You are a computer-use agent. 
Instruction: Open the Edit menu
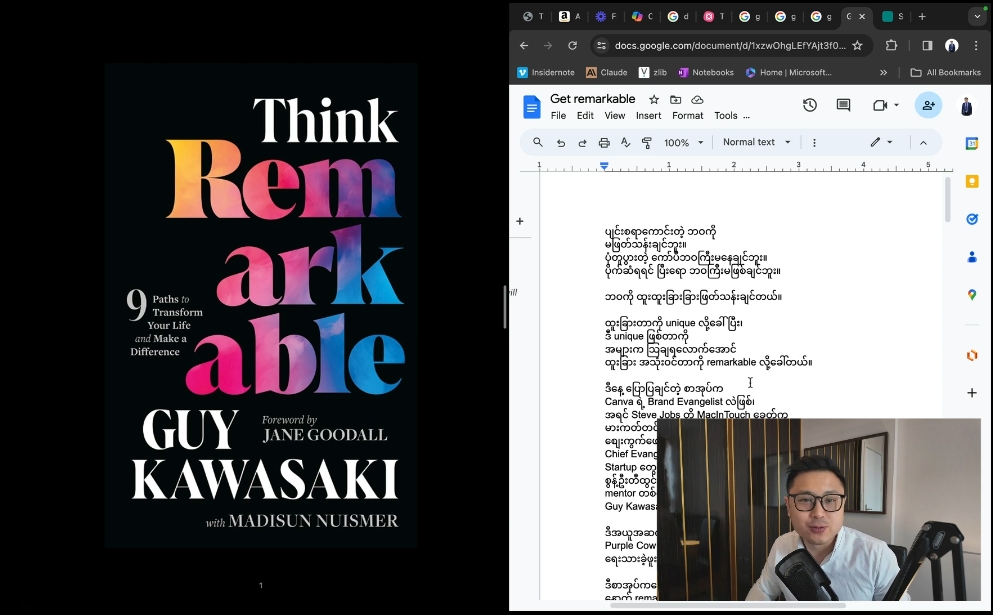(585, 116)
